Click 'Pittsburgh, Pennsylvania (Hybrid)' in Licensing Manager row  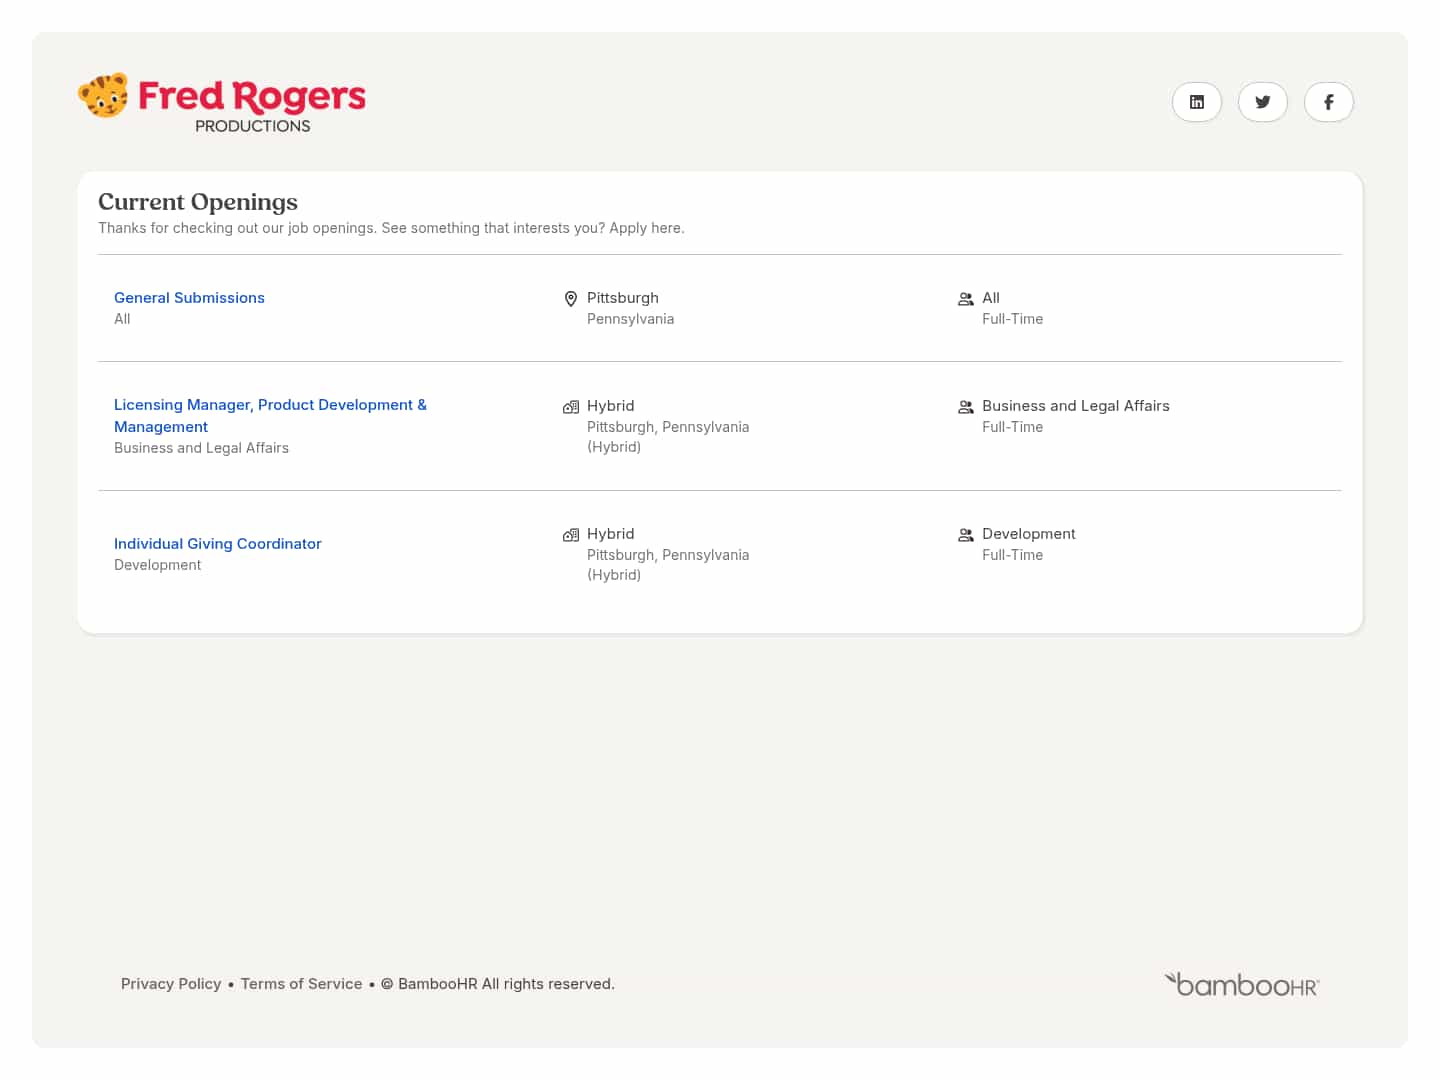pos(668,437)
